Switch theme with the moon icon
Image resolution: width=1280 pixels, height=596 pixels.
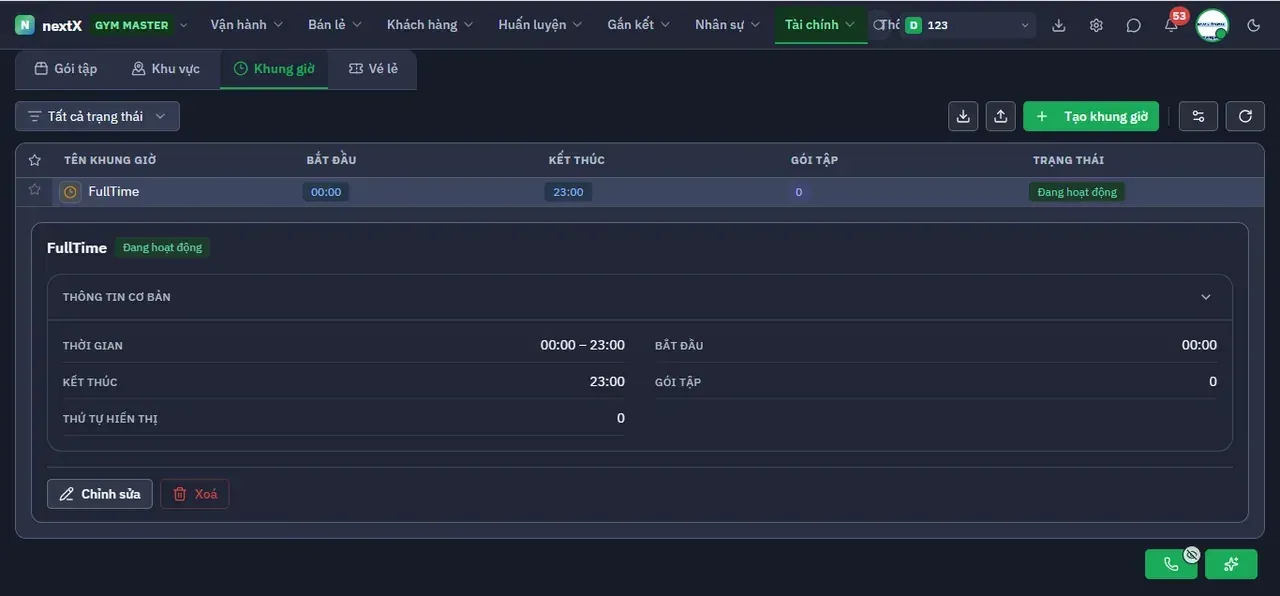(1254, 25)
